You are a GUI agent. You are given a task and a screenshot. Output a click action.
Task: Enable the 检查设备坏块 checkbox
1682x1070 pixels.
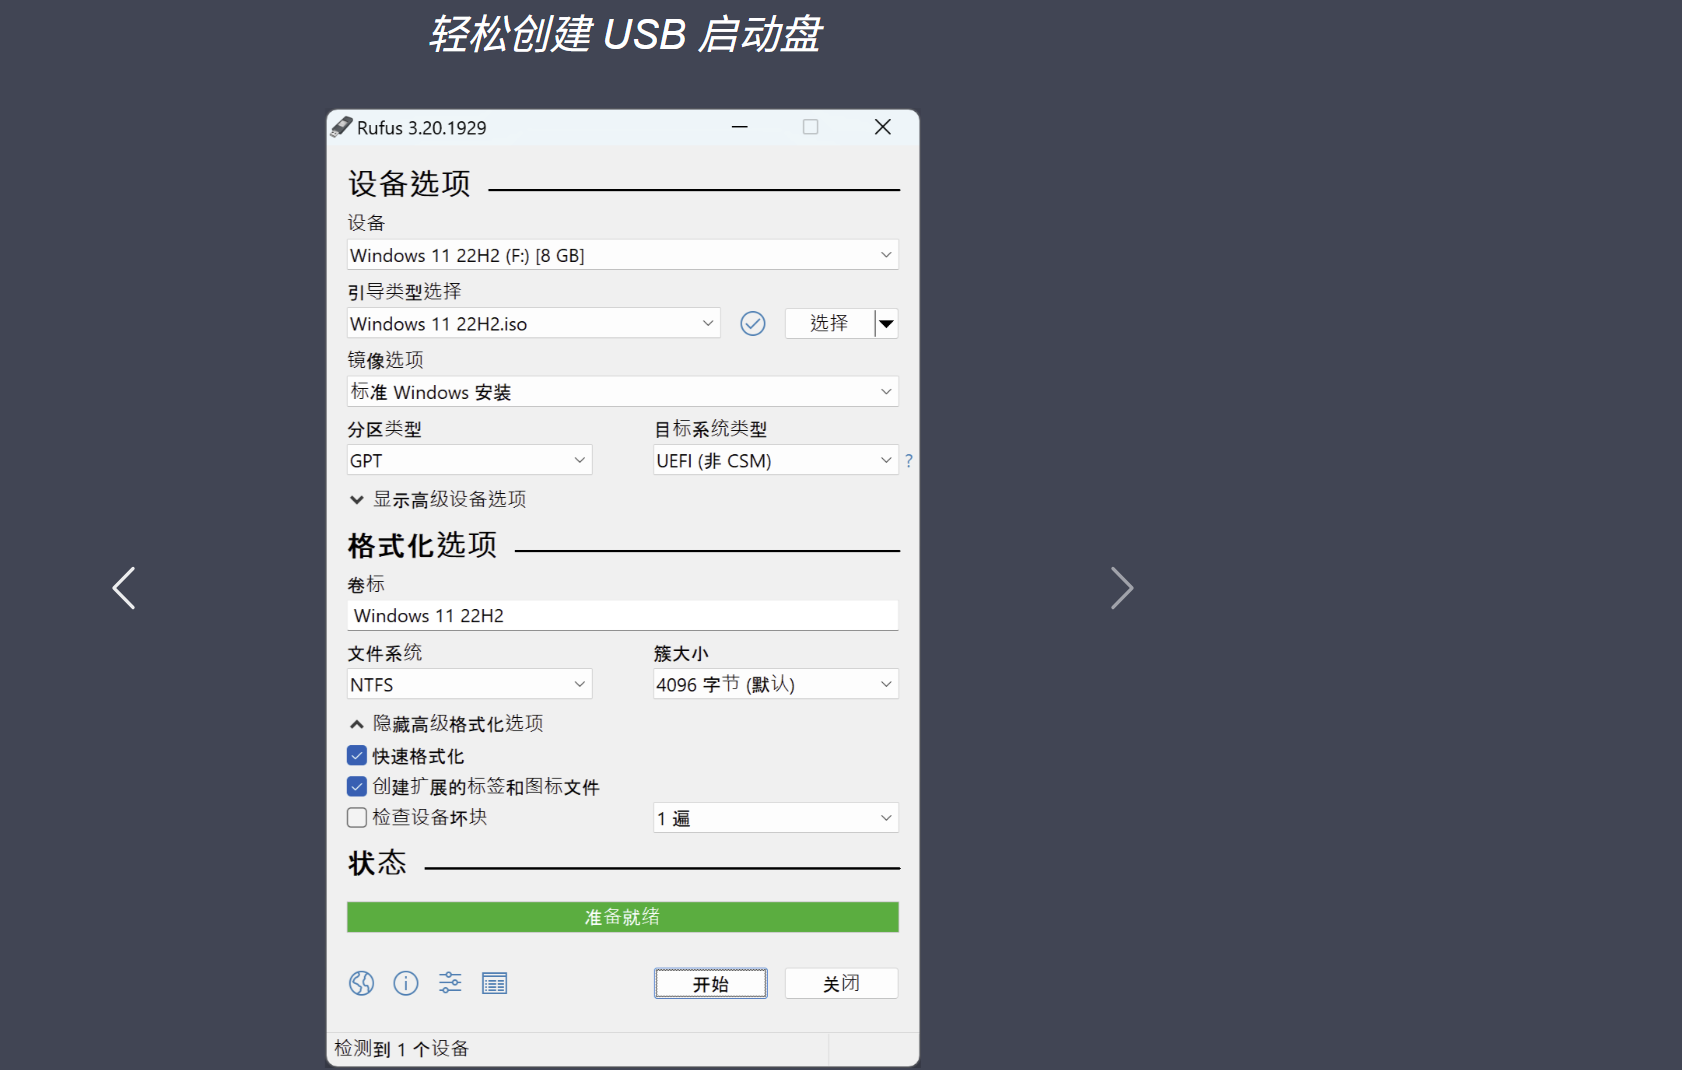click(357, 818)
